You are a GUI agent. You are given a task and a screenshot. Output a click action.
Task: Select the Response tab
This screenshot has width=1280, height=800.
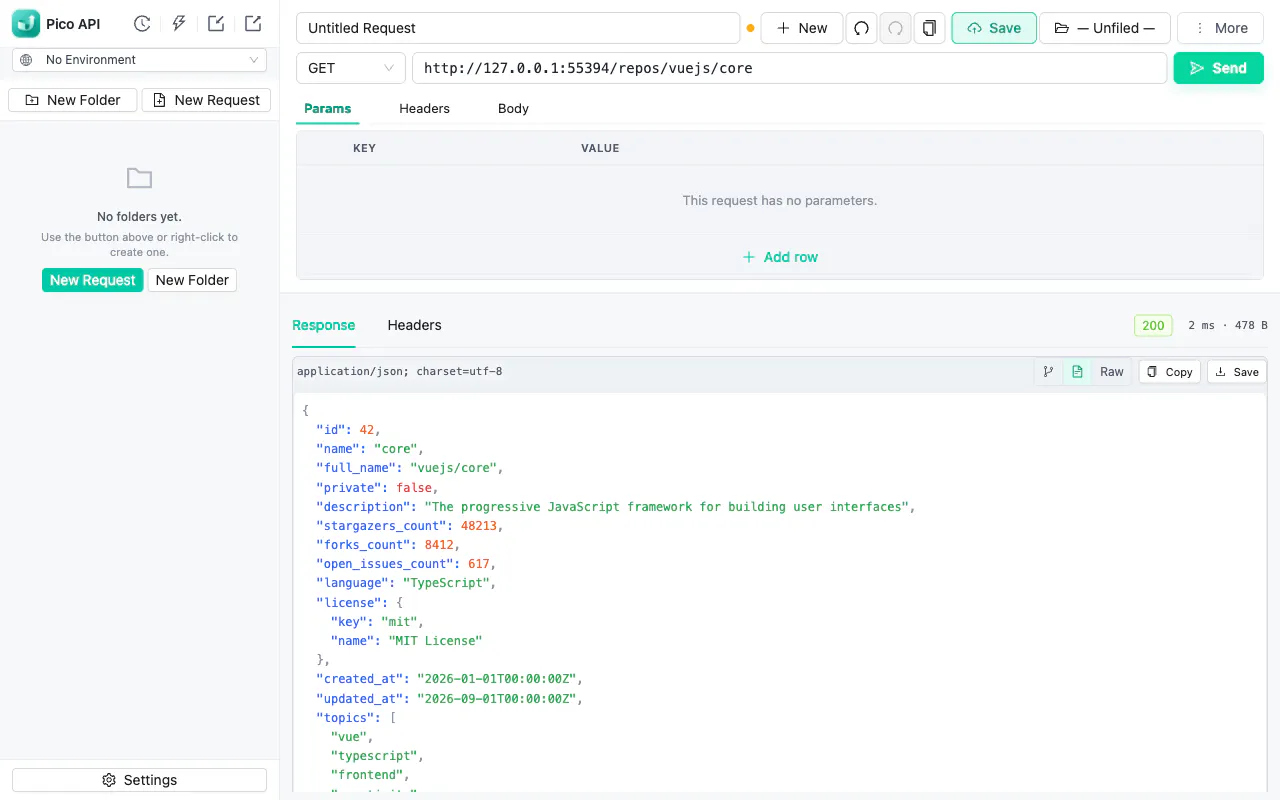(x=323, y=325)
